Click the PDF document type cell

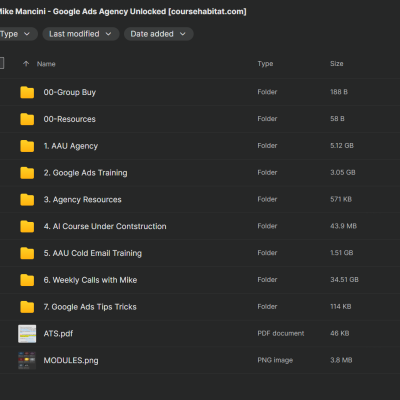[x=281, y=333]
